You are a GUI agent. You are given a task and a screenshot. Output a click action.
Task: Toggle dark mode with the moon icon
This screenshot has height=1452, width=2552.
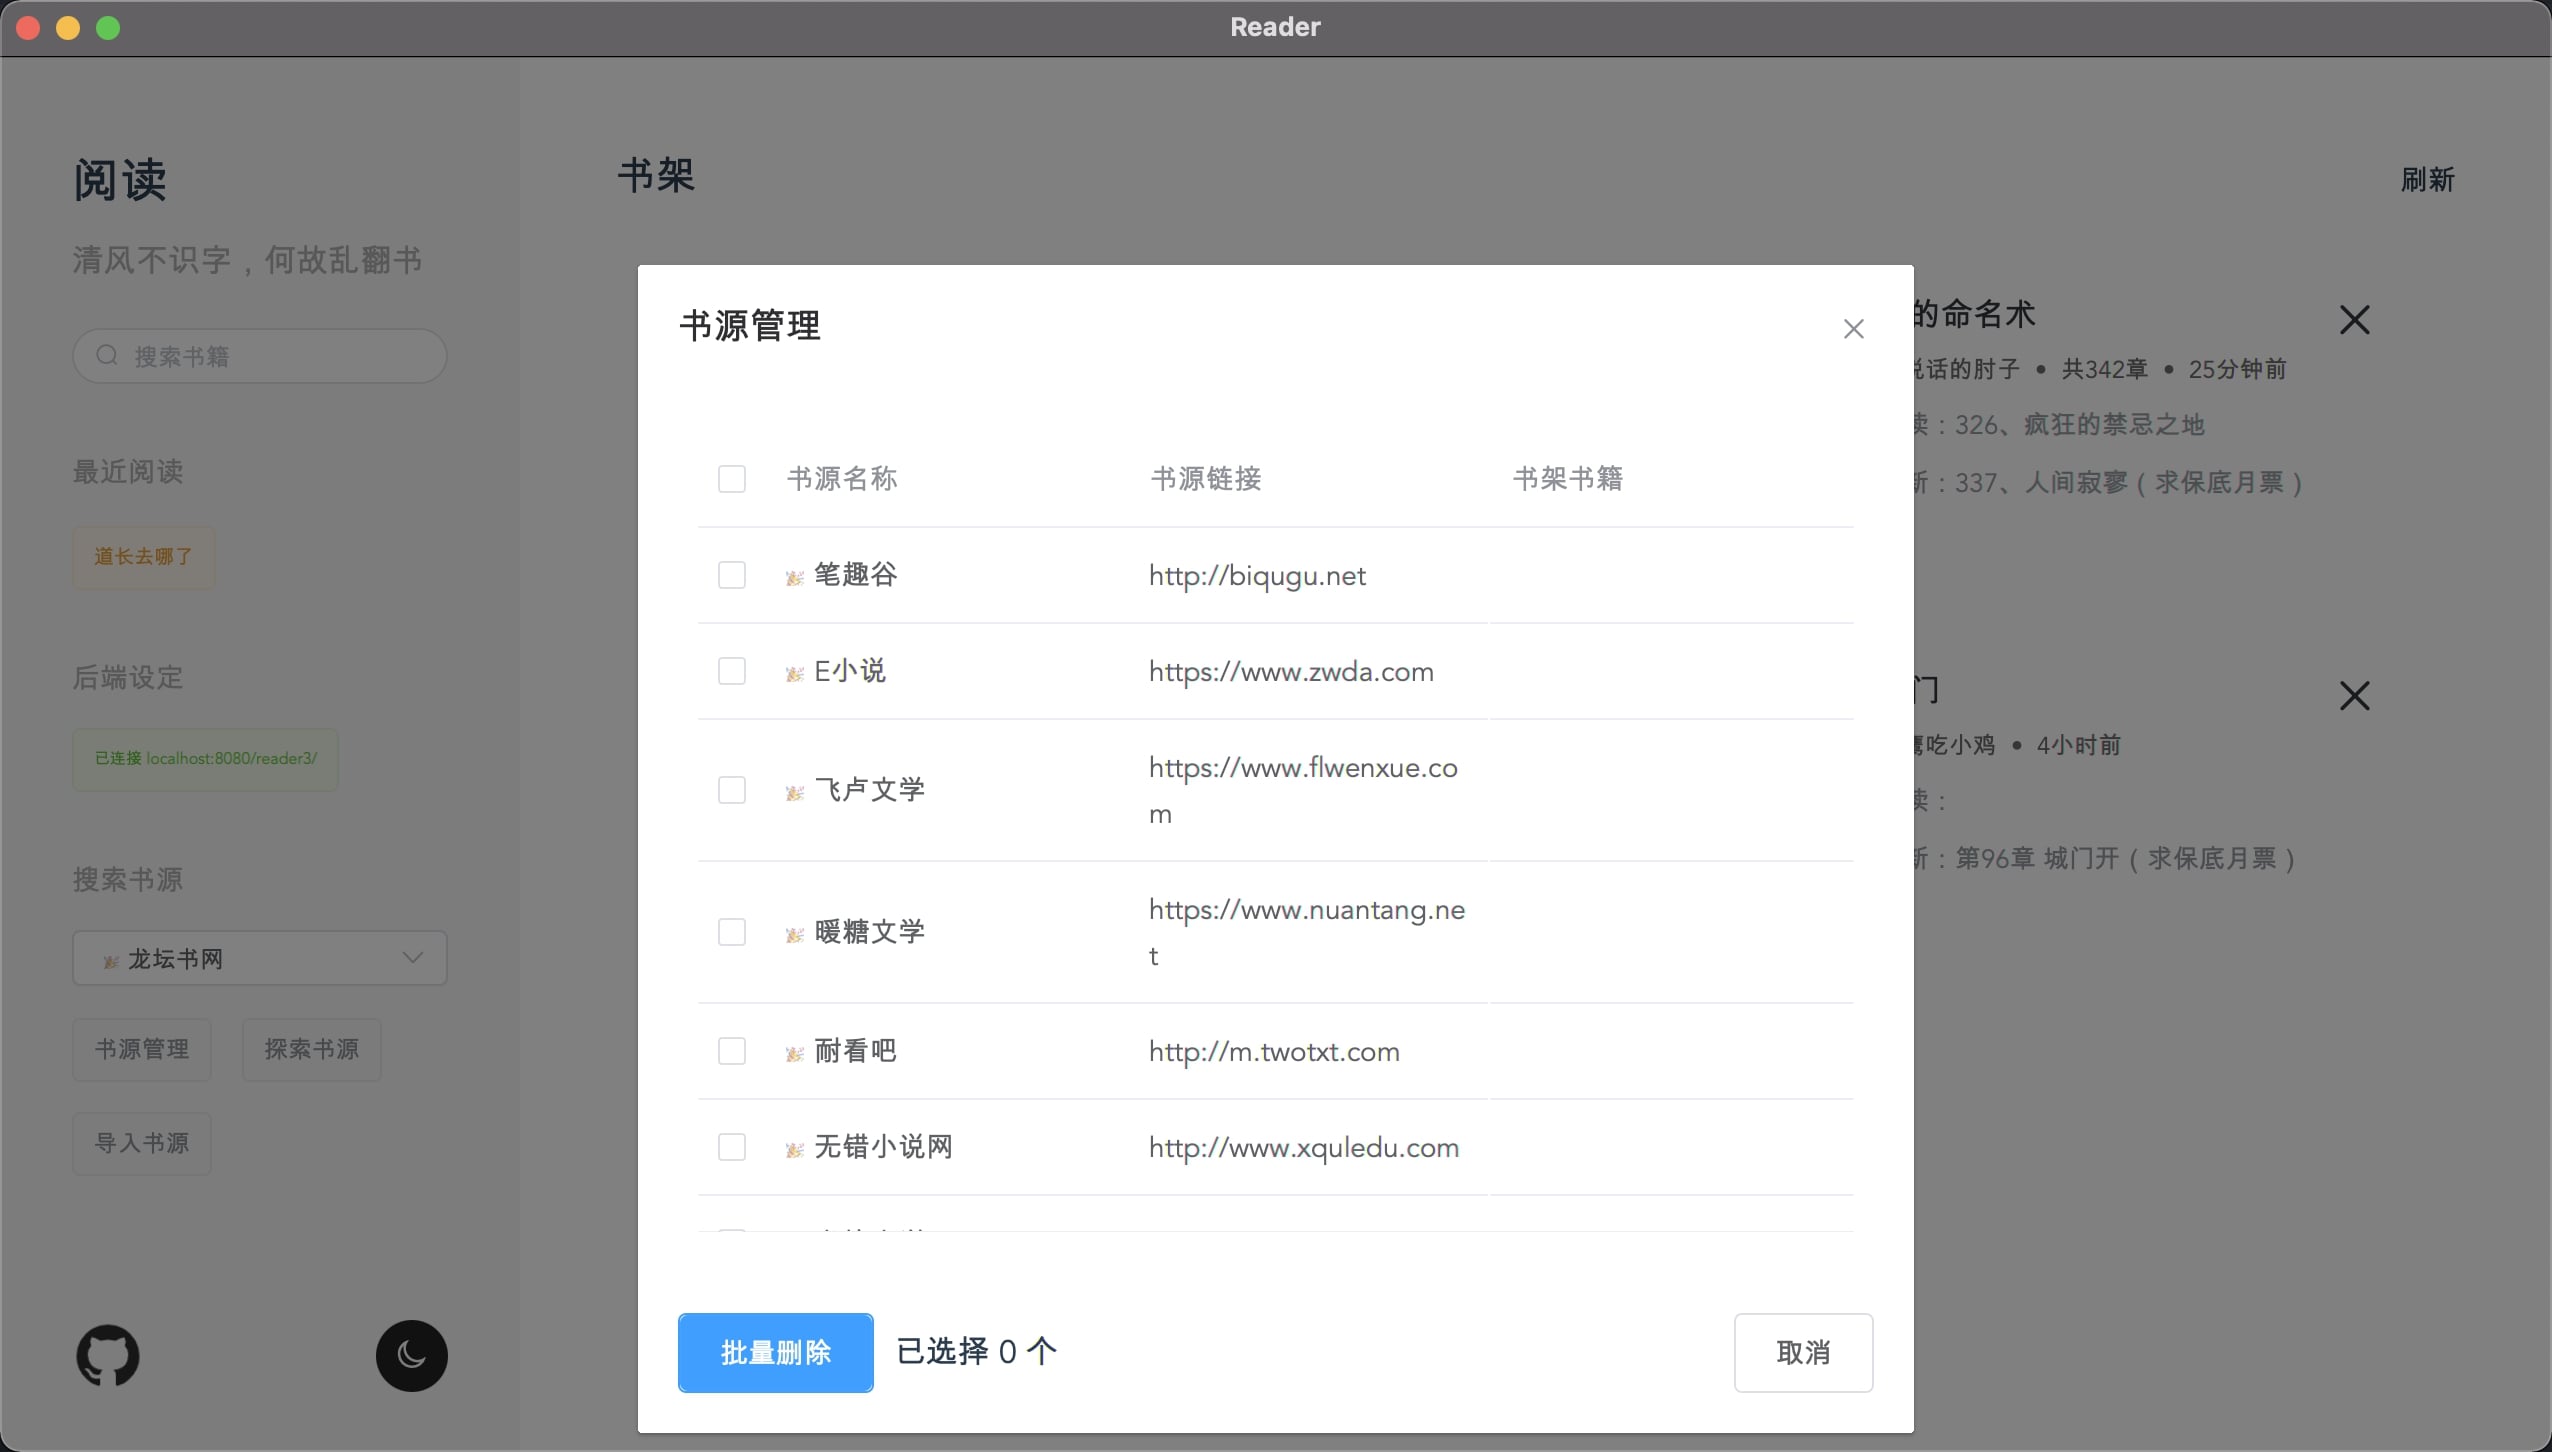[411, 1355]
